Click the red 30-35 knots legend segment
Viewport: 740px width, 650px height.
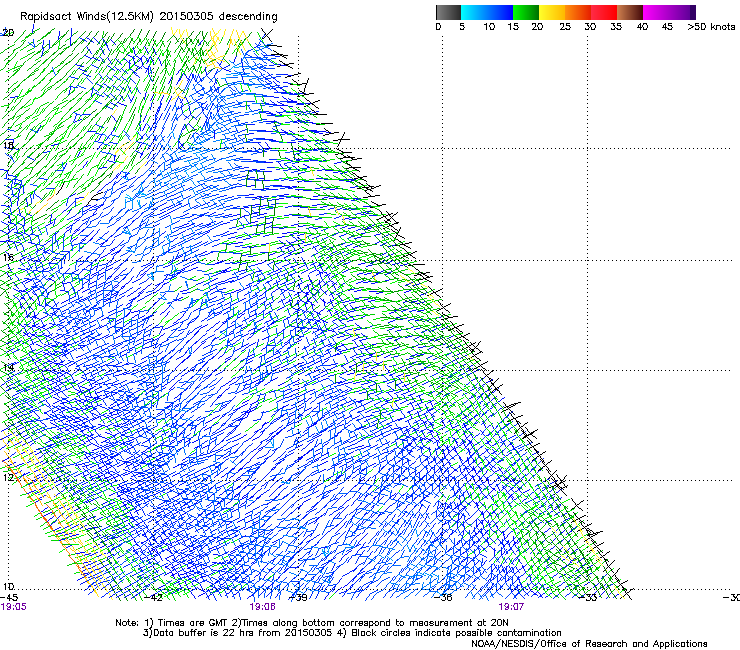[604, 12]
